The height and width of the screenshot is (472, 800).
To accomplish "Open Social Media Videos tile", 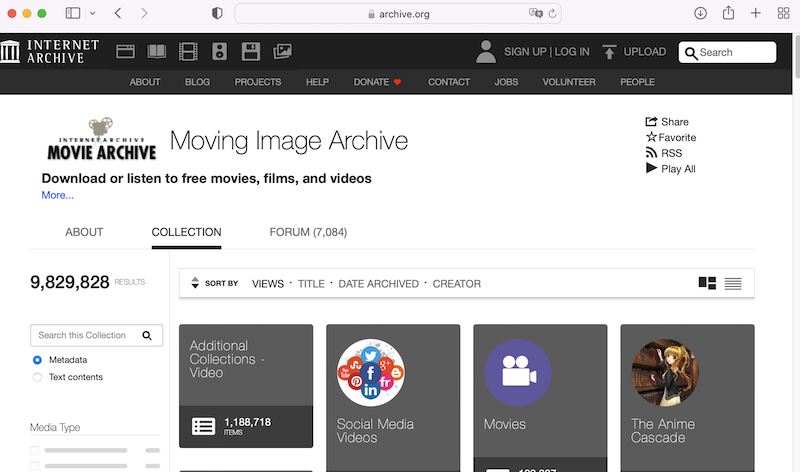I will point(393,398).
